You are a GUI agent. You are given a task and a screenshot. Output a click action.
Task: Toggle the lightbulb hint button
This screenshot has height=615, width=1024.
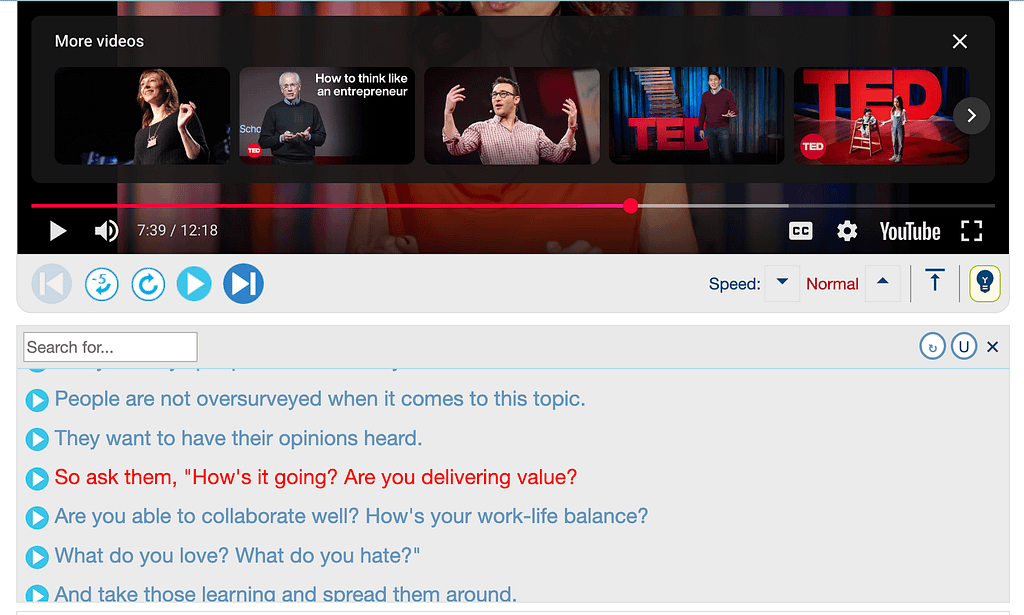[984, 283]
